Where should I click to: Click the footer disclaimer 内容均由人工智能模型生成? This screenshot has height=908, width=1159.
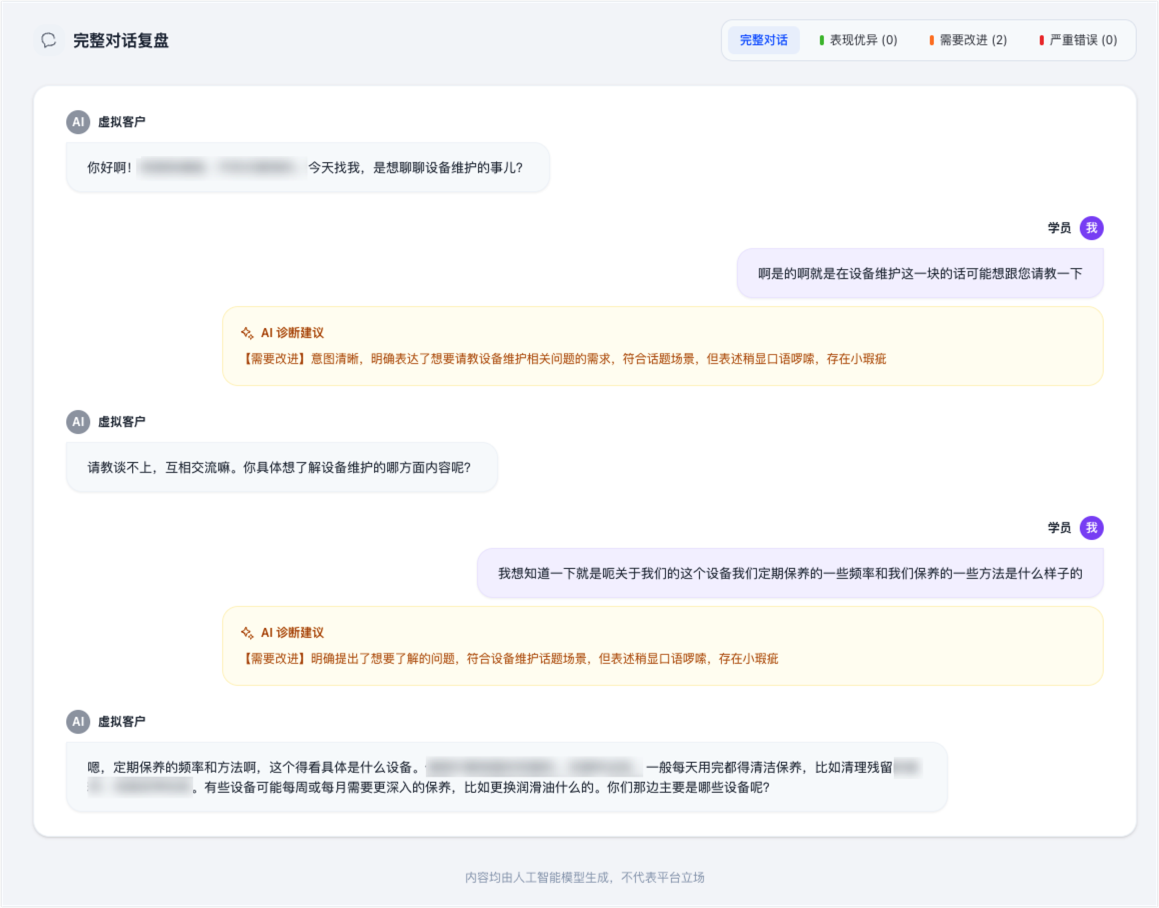[585, 878]
